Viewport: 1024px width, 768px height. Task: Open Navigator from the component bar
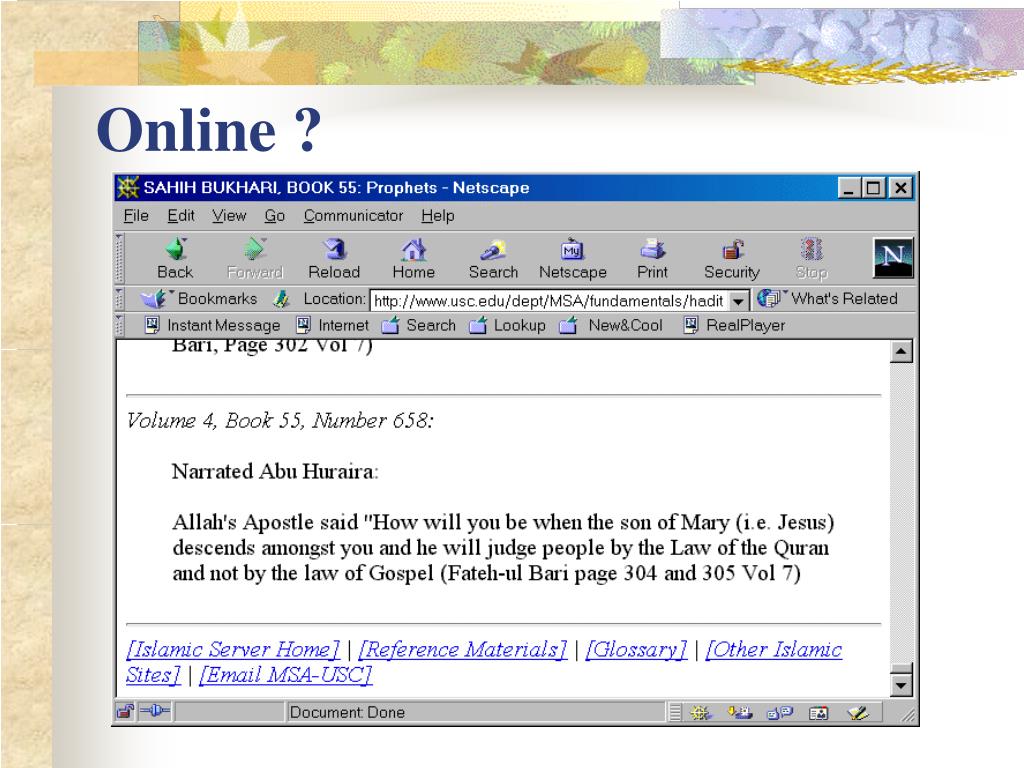tap(701, 712)
